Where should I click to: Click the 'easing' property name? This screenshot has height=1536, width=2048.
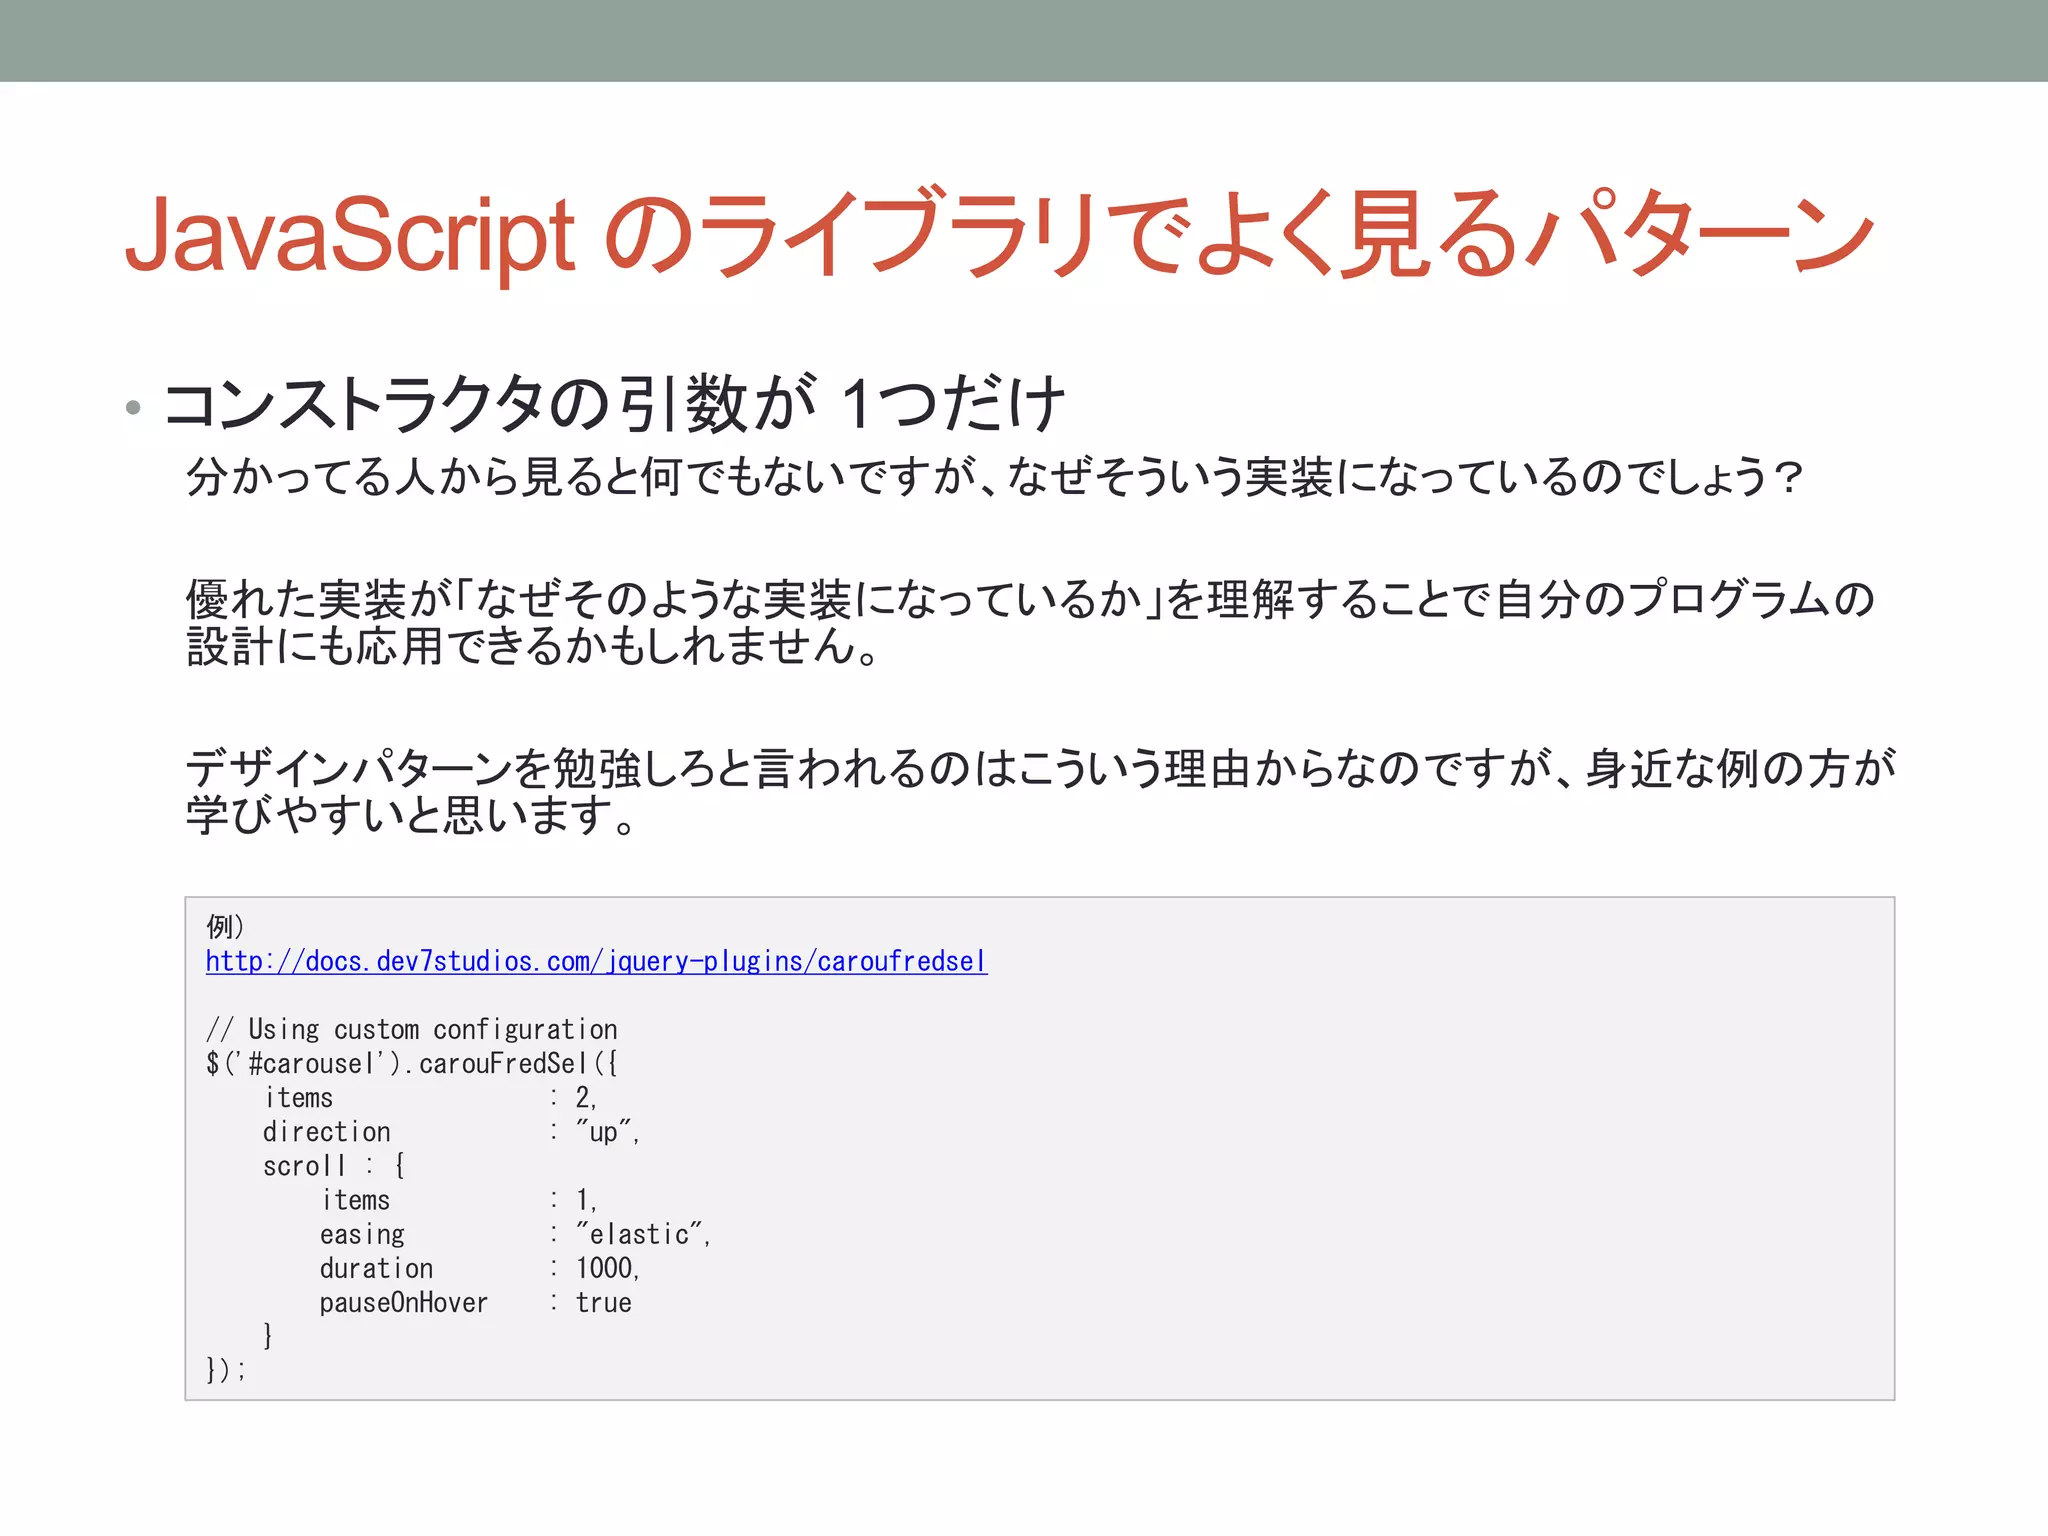pos(362,1235)
